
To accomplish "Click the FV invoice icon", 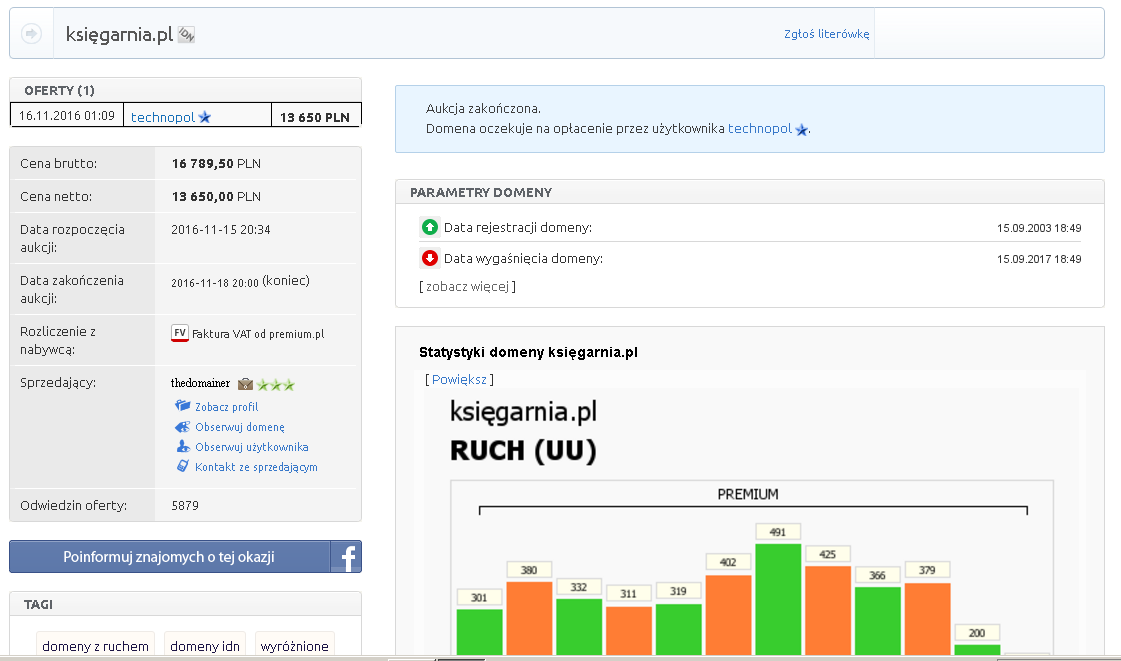I will tap(180, 333).
